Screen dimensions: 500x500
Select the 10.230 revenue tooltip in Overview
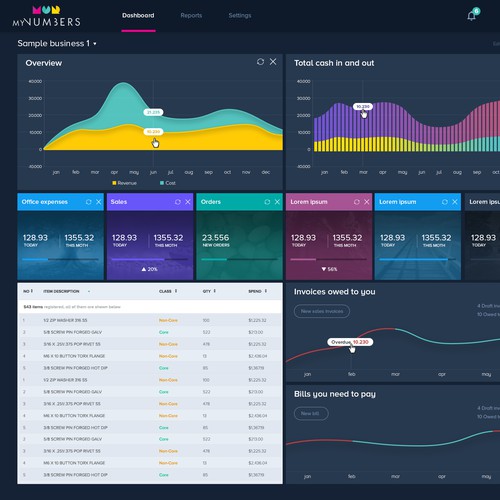click(x=153, y=132)
